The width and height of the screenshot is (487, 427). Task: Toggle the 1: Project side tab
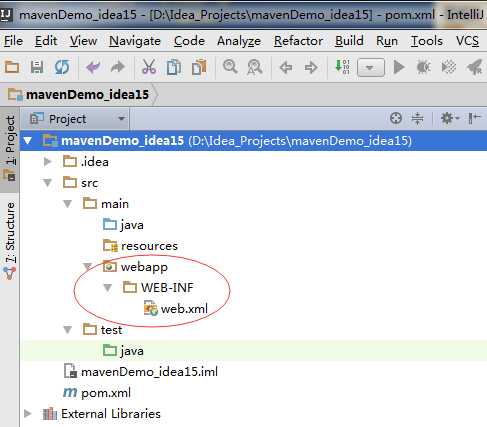click(10, 149)
